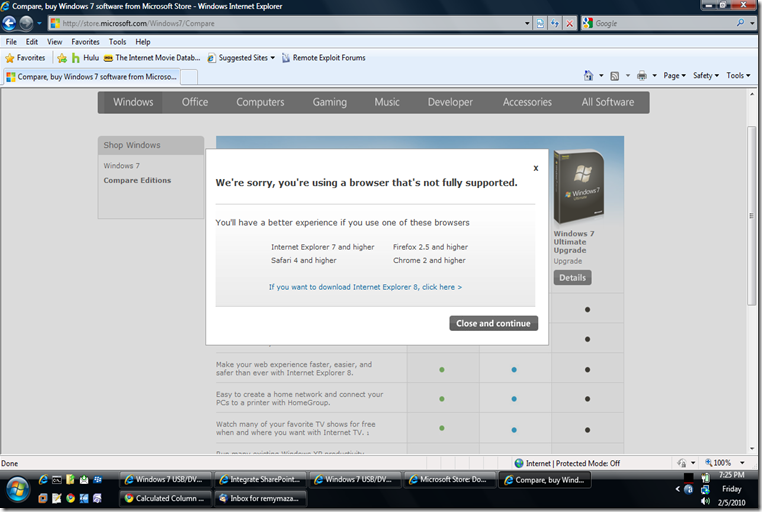This screenshot has width=762, height=512.
Task: Open the View menu
Action: pos(54,42)
